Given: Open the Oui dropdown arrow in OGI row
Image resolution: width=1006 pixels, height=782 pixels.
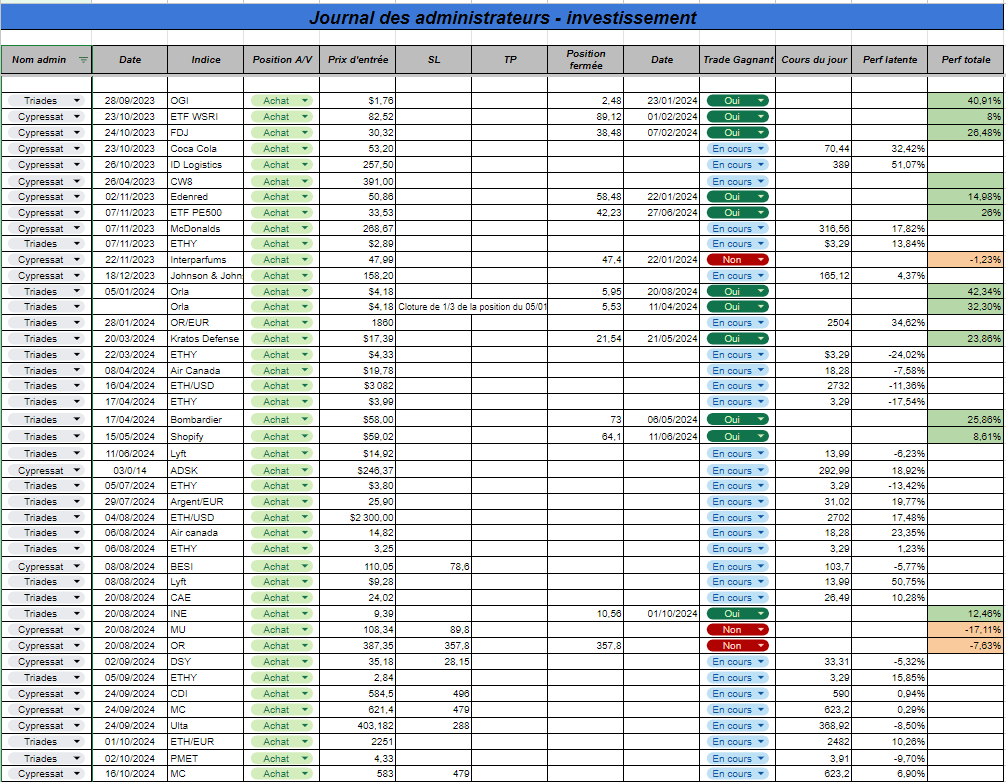Looking at the screenshot, I should tap(761, 101).
